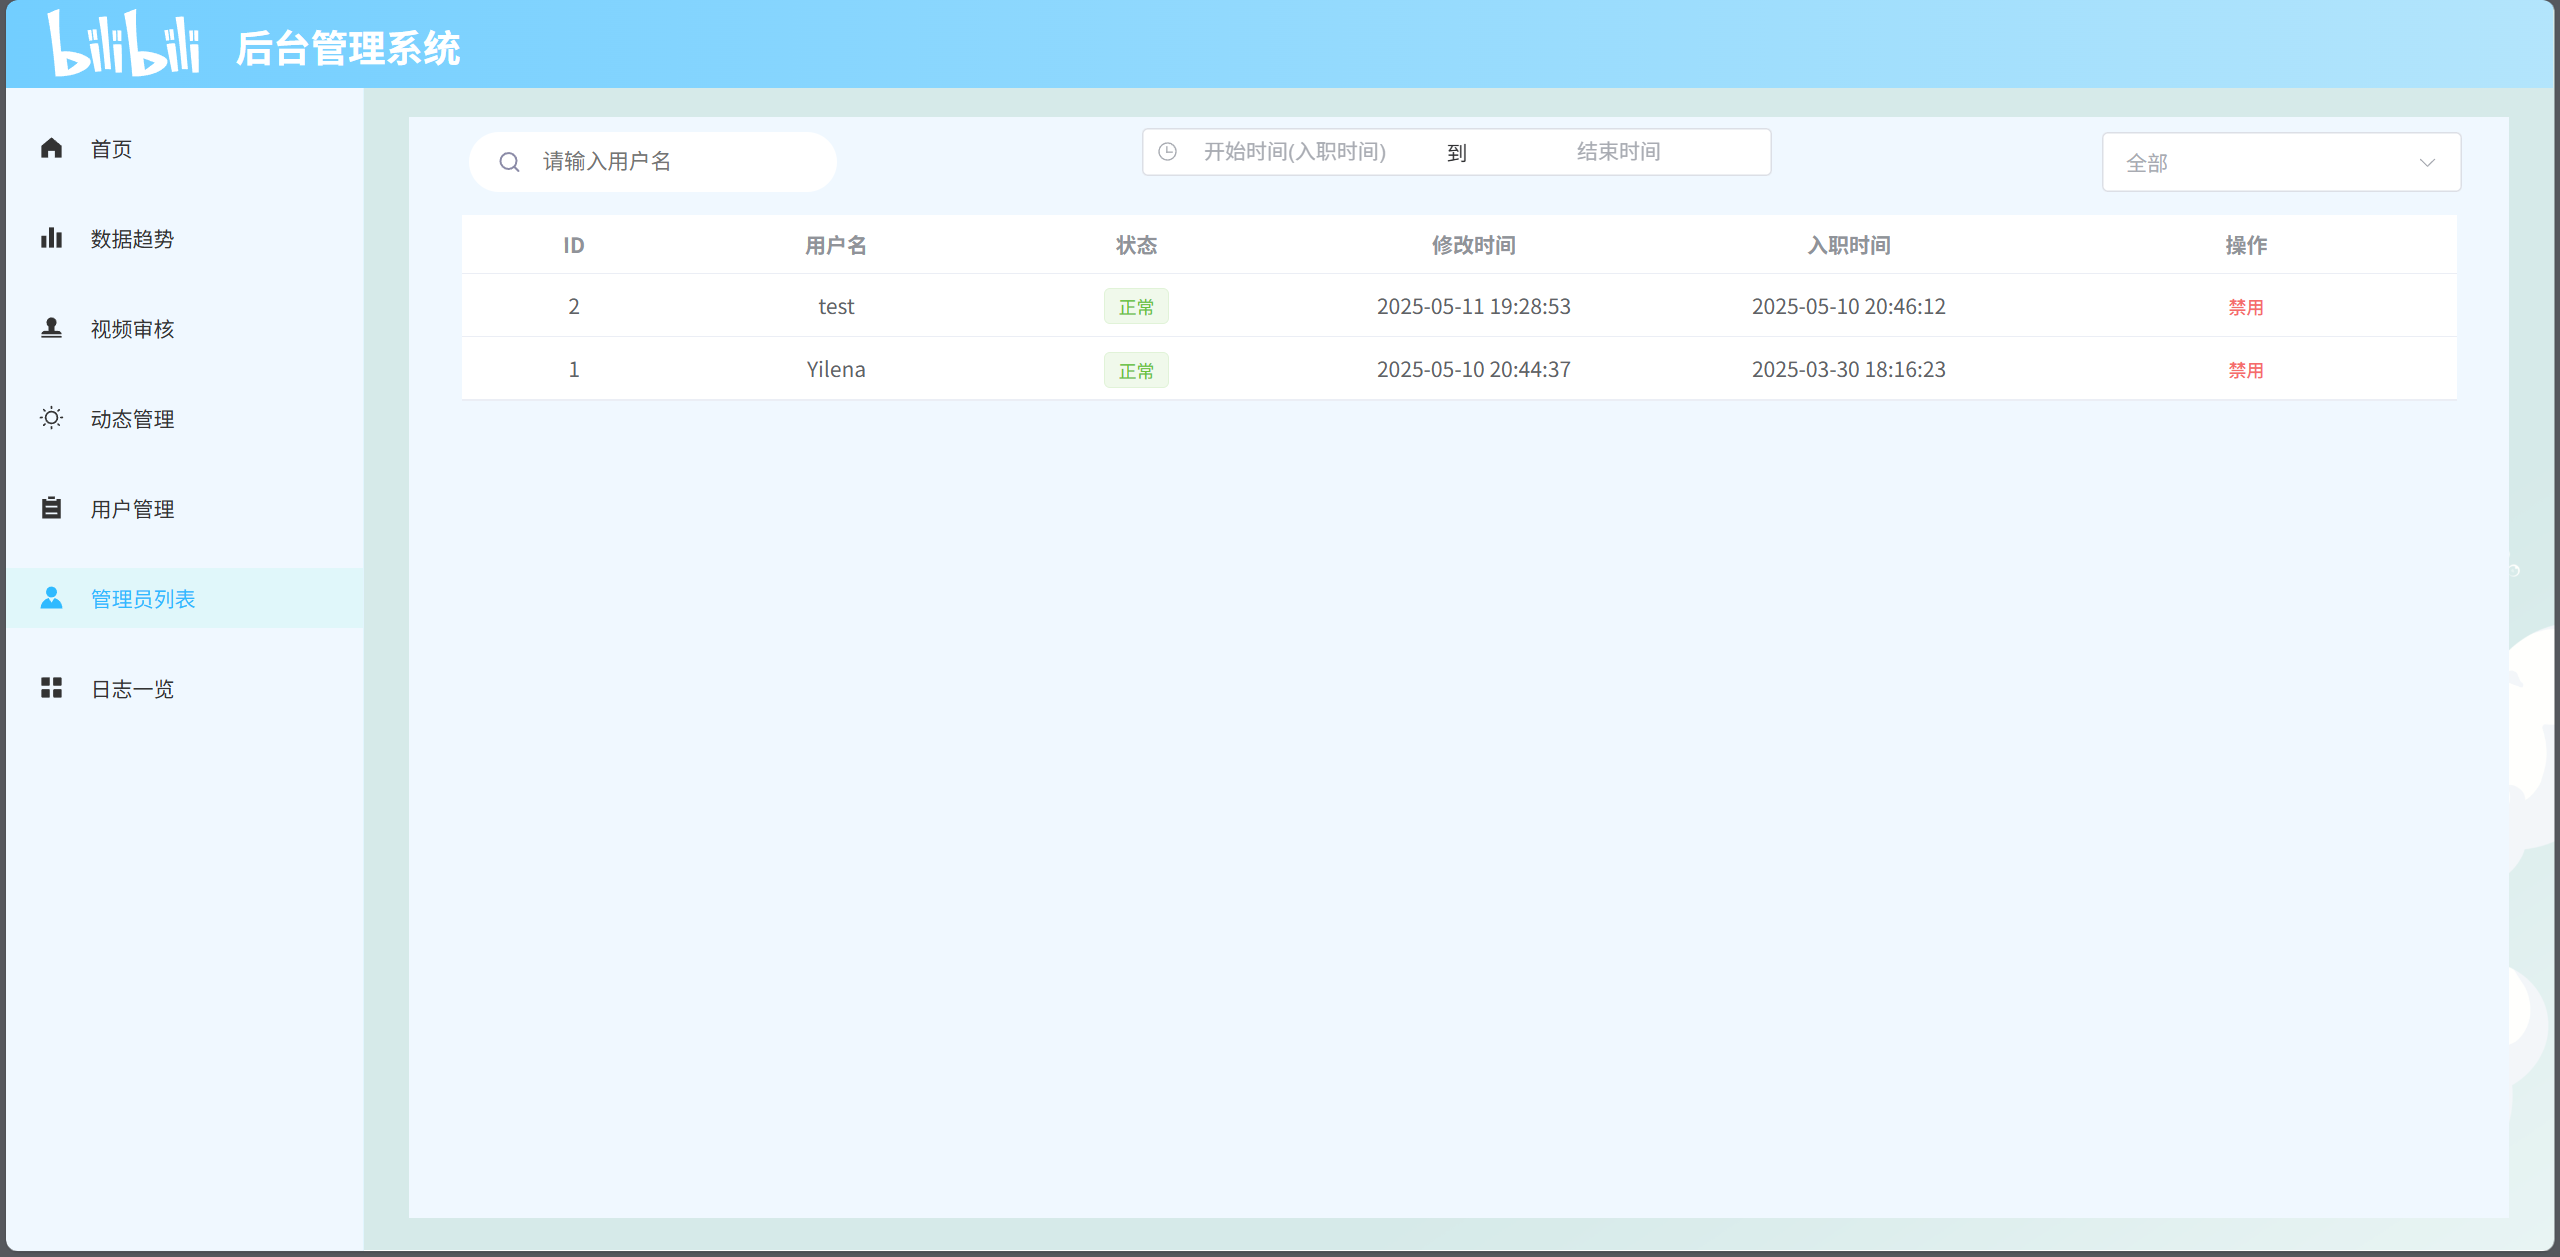Open the 结束时间 end date field
2560x1257 pixels.
coord(1618,152)
